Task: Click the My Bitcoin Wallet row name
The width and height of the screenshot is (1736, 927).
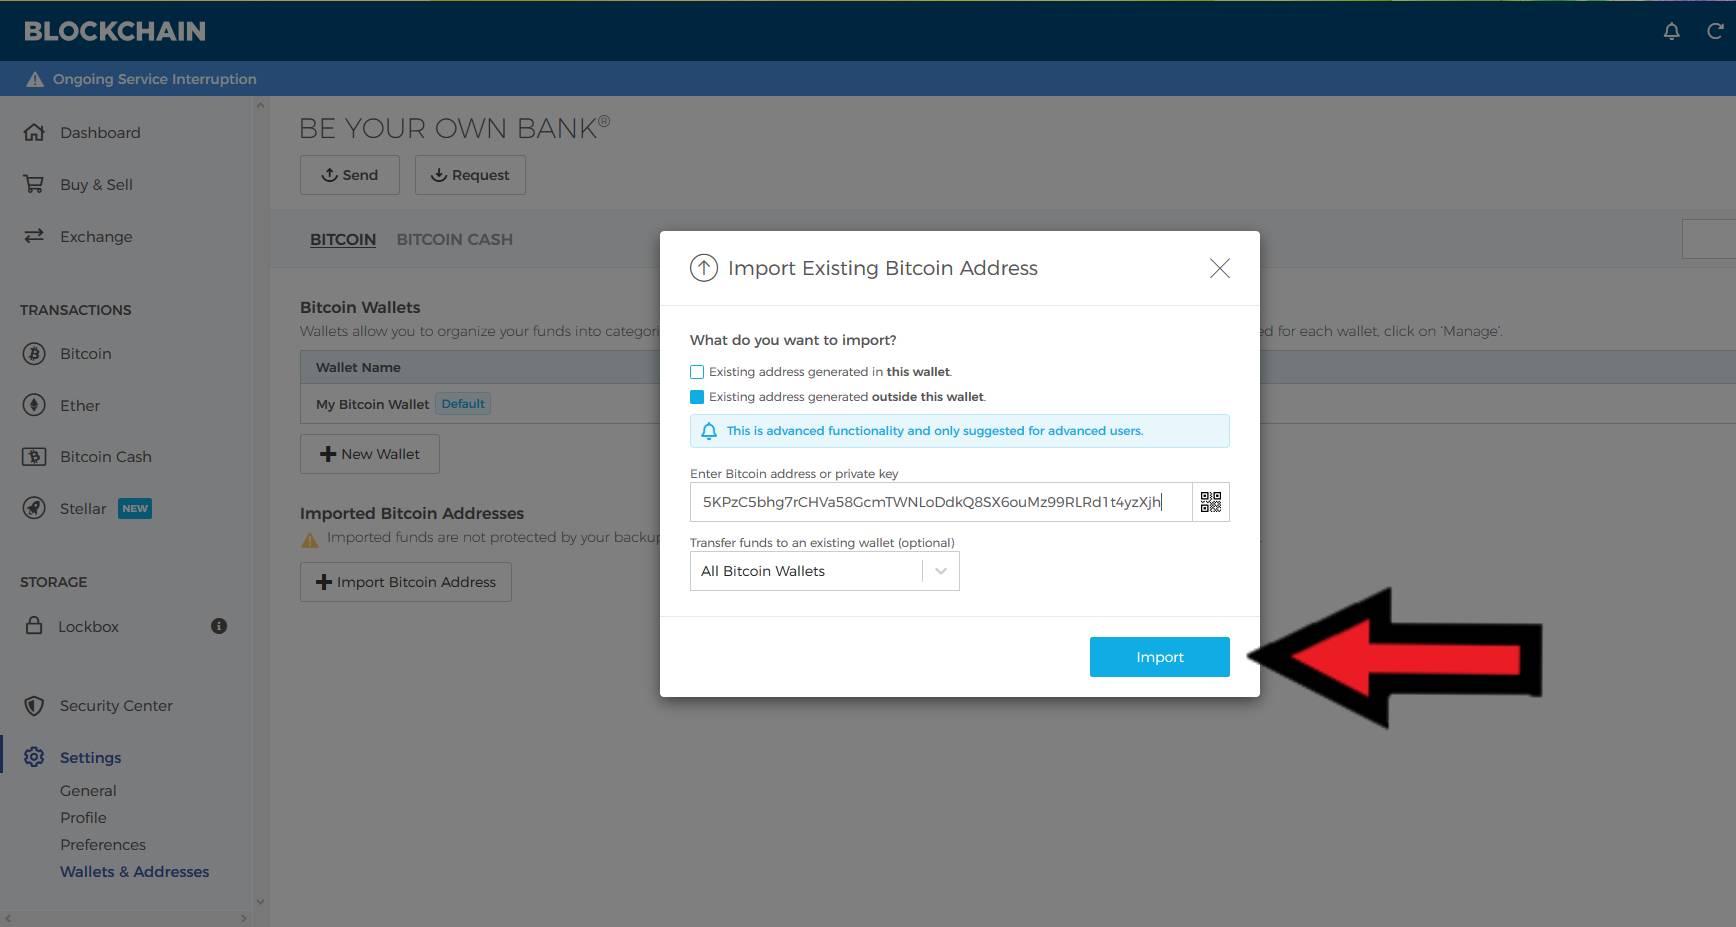Action: coord(372,404)
